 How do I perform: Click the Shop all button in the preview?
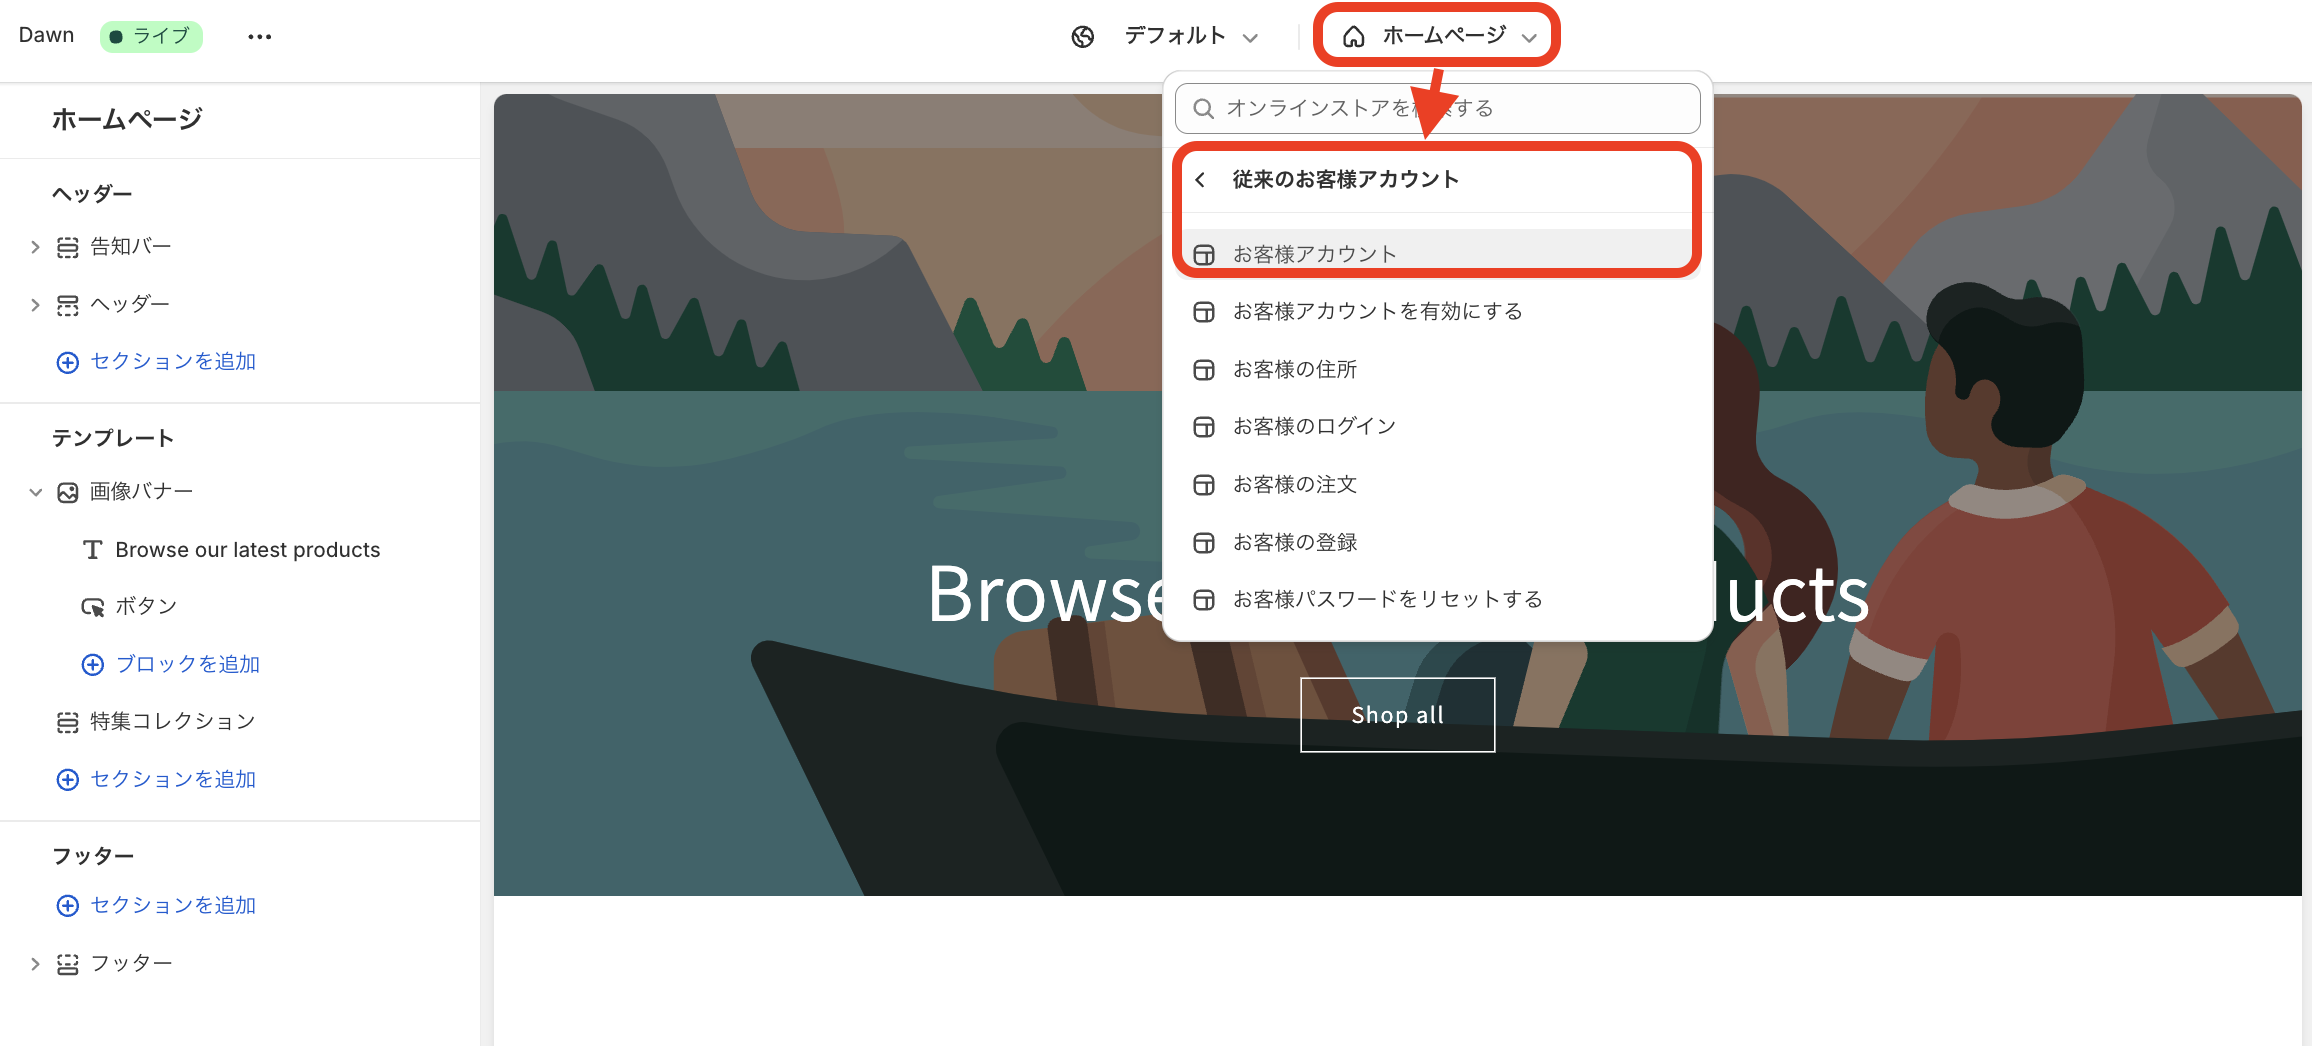coord(1396,714)
